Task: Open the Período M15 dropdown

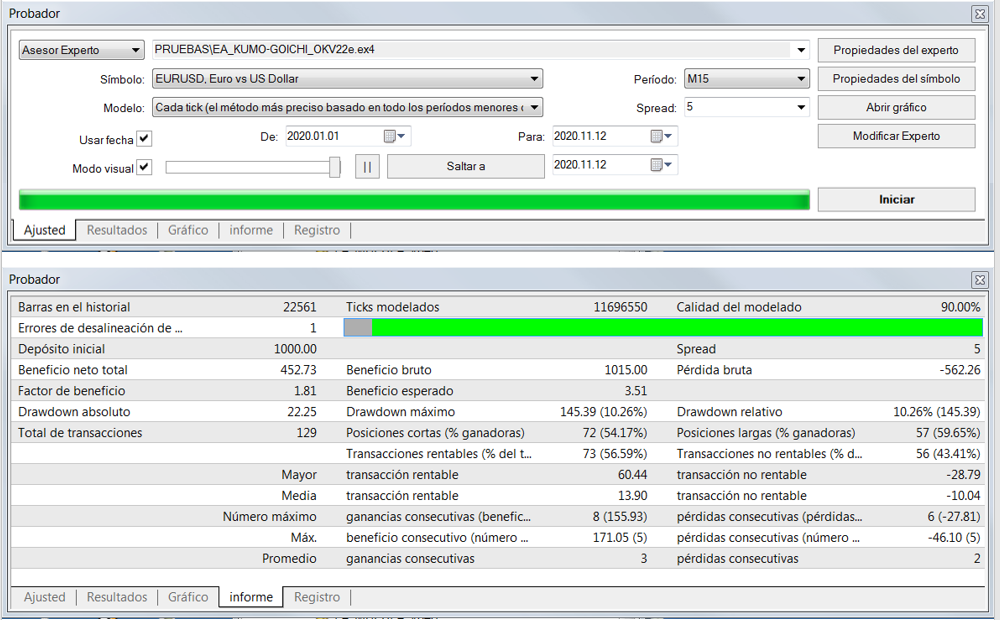Action: 746,78
